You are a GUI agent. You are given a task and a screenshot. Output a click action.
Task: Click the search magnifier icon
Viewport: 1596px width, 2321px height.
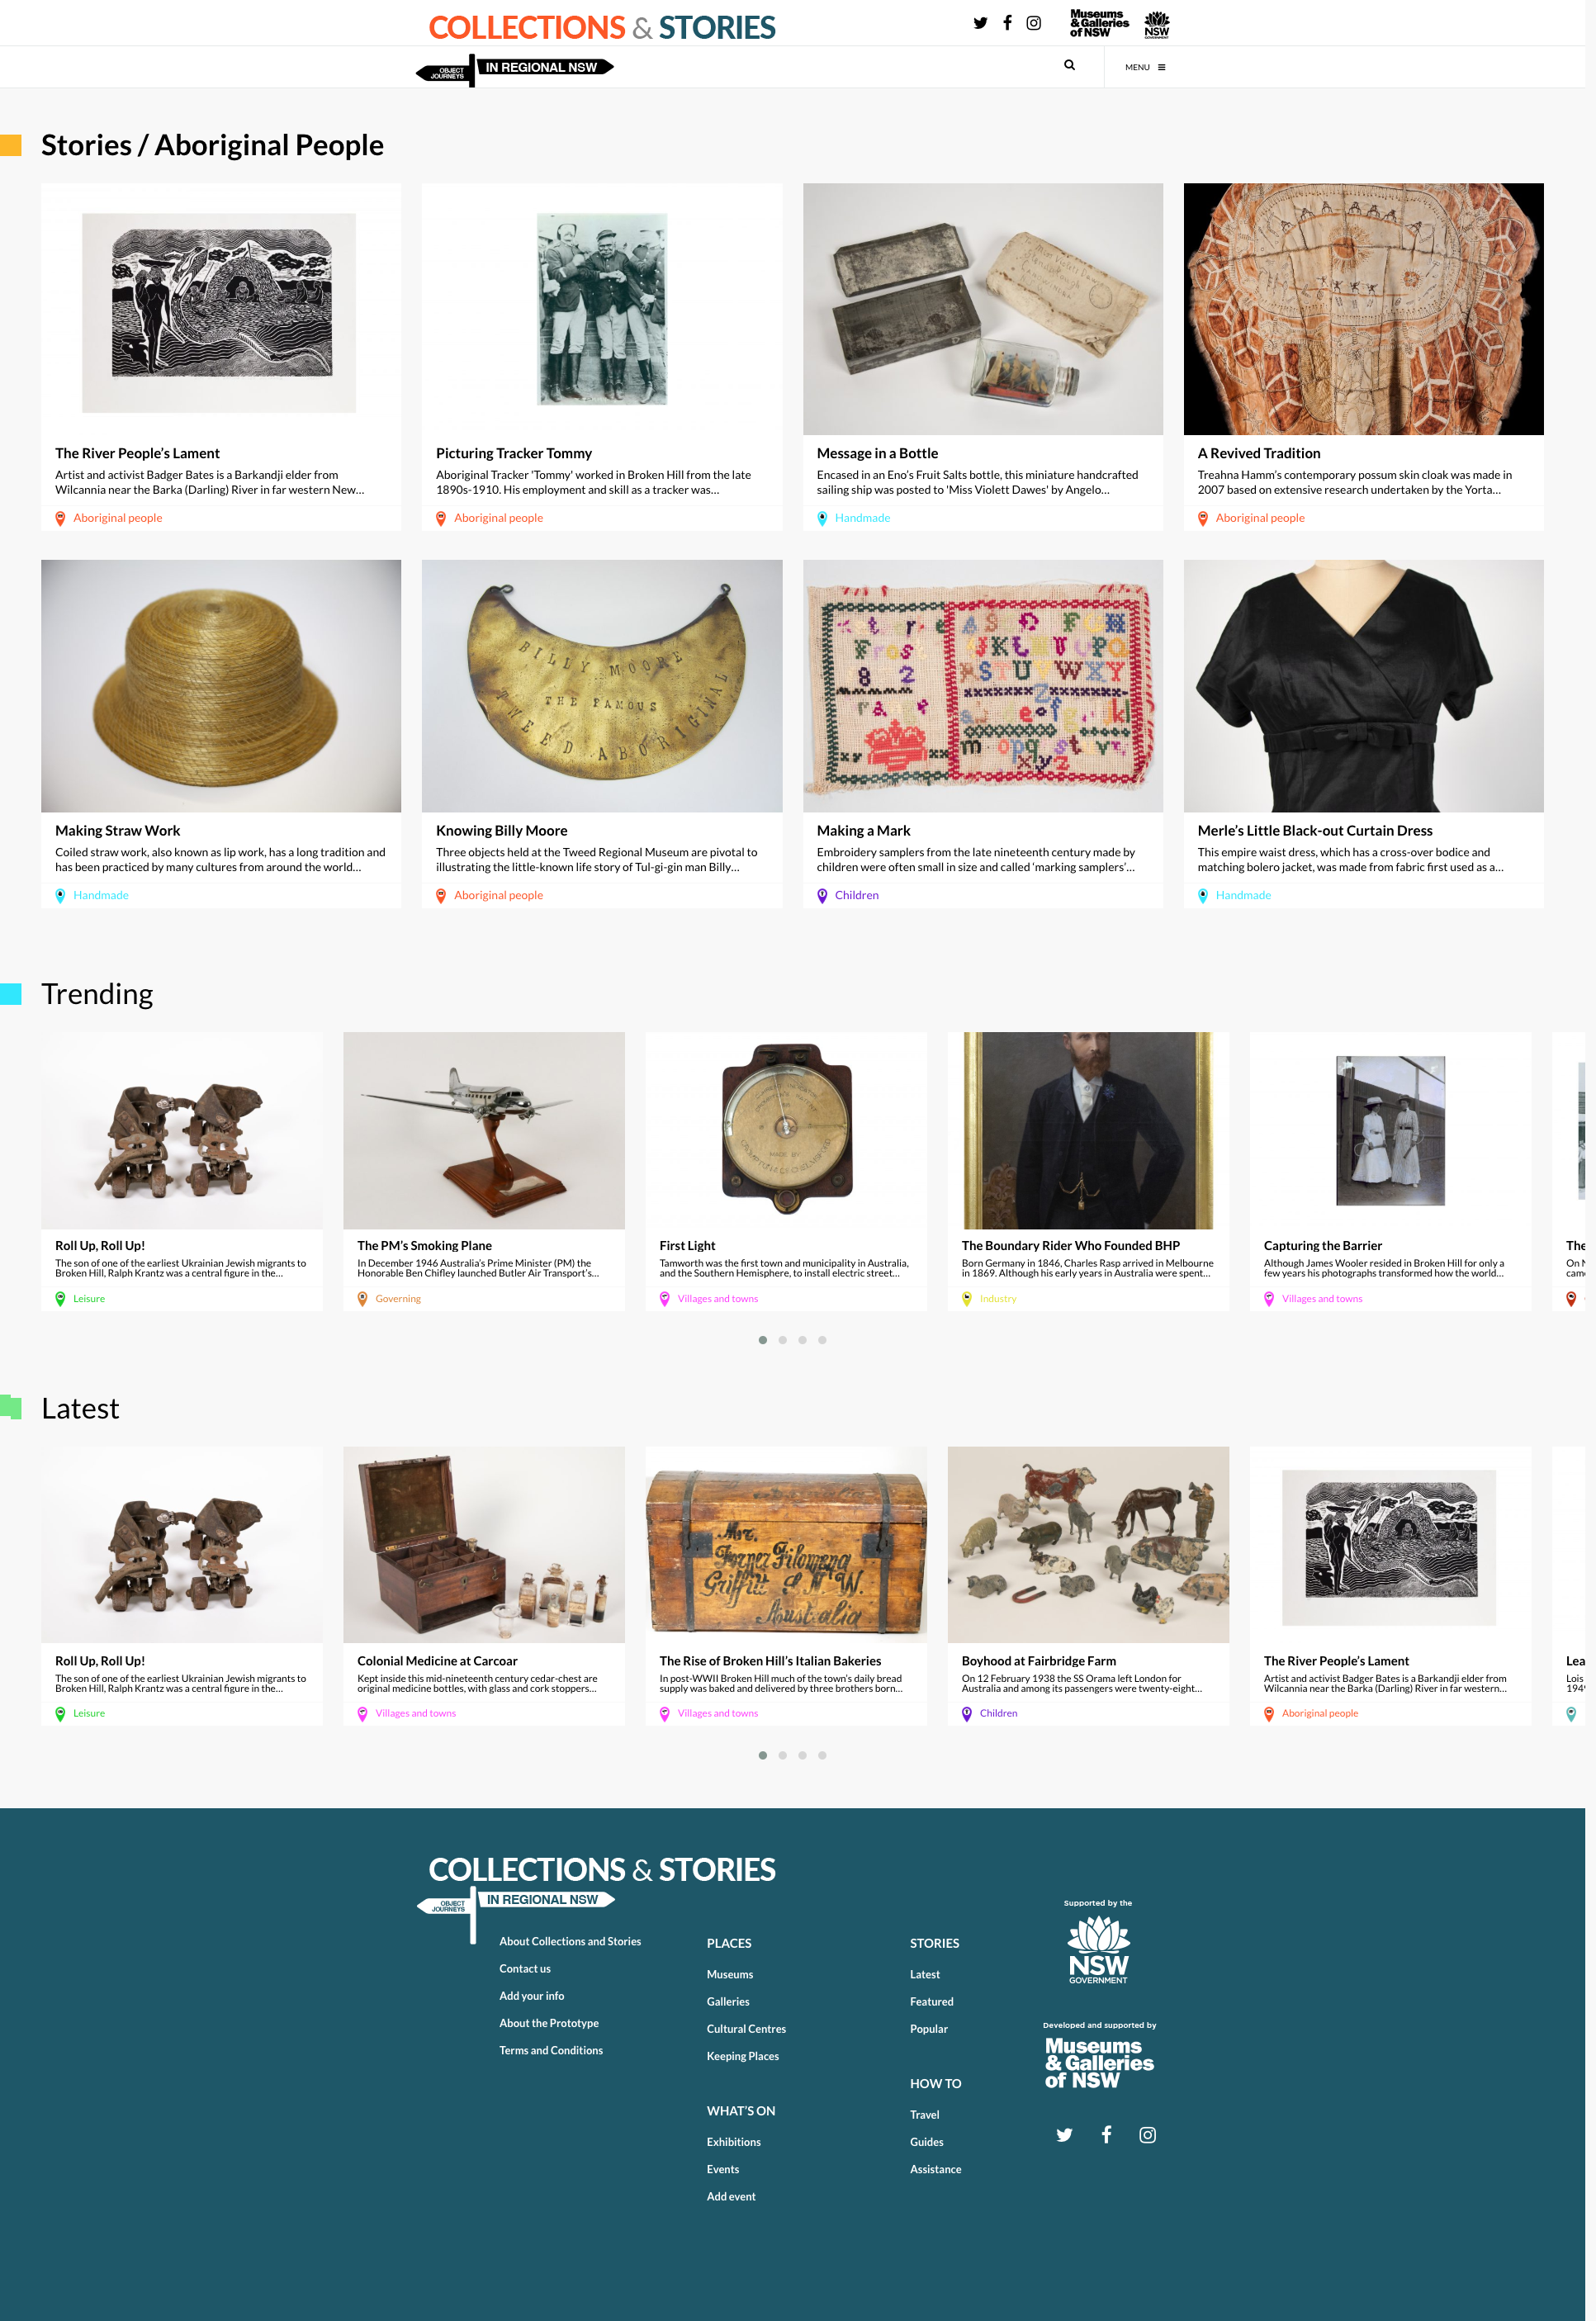(1069, 65)
